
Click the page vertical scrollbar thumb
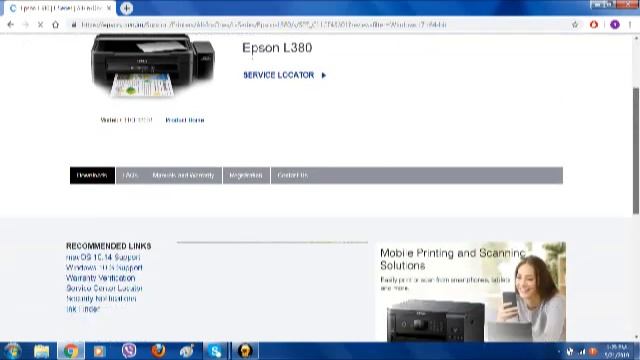636,150
